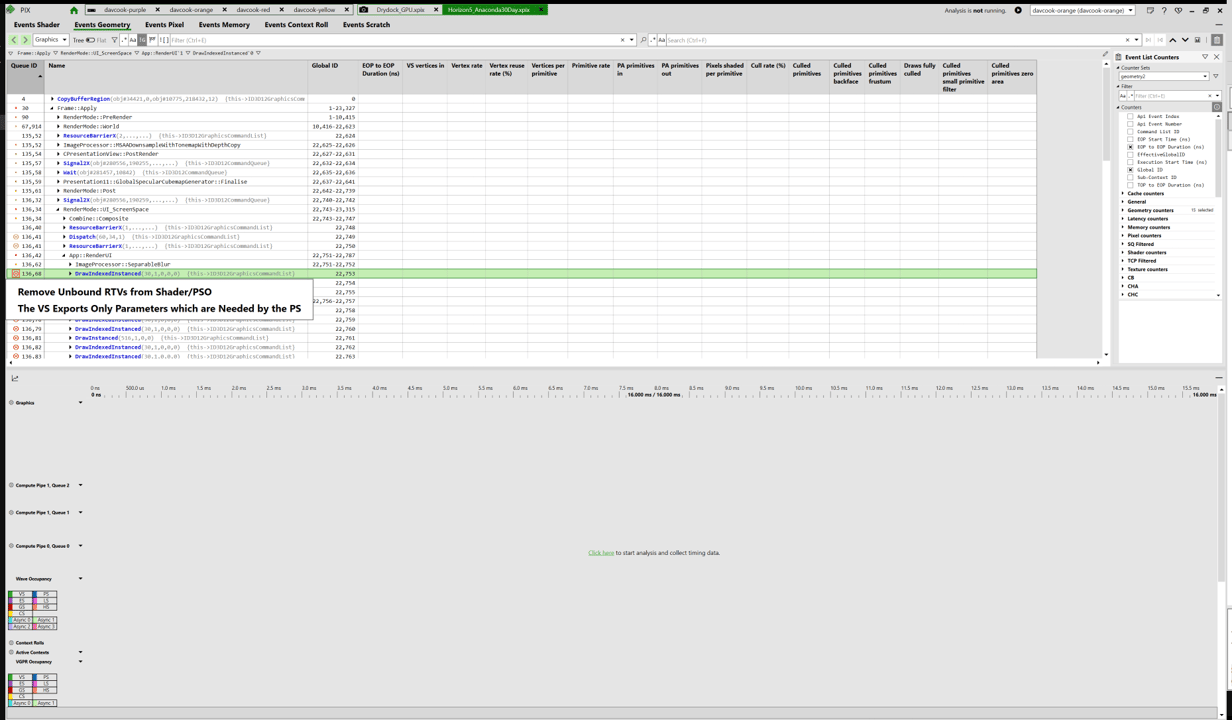Image resolution: width=1232 pixels, height=720 pixels.
Task: Switch to Events Pixel tab
Action: coord(164,25)
